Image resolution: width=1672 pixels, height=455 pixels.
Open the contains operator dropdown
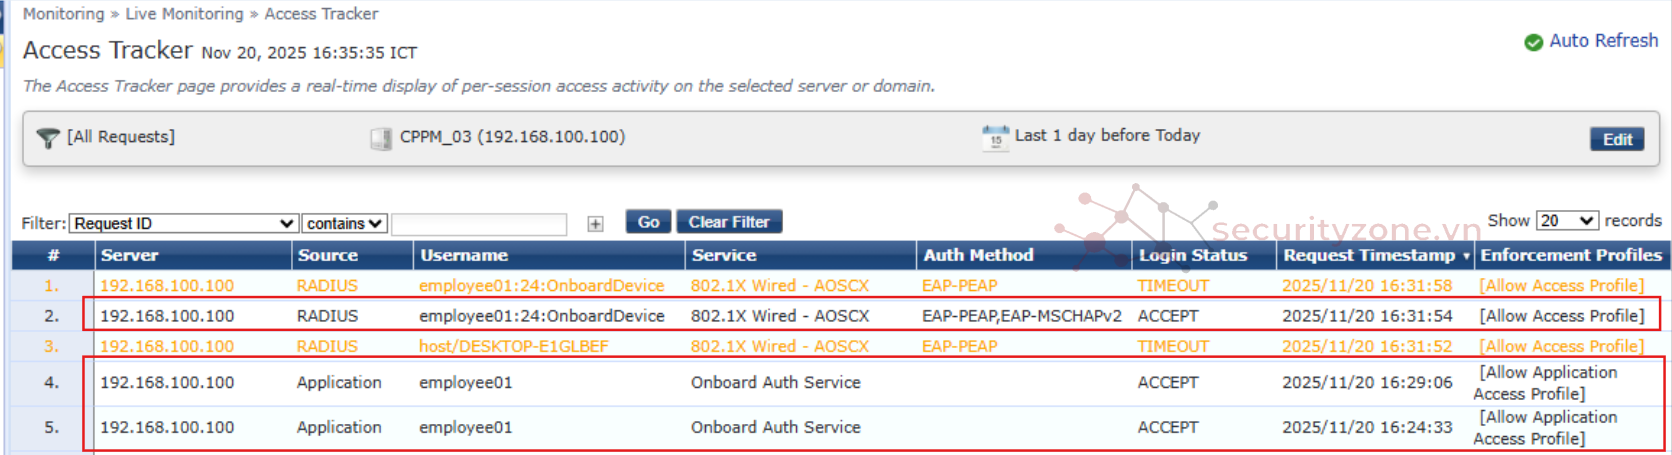click(344, 223)
